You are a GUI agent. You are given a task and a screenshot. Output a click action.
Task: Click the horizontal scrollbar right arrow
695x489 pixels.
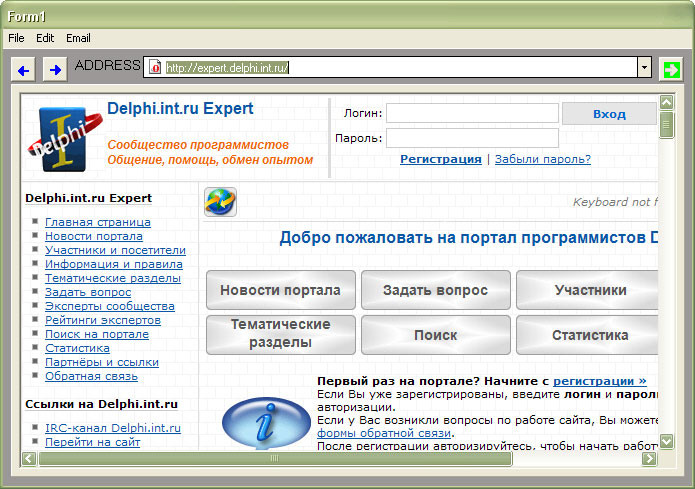click(649, 458)
